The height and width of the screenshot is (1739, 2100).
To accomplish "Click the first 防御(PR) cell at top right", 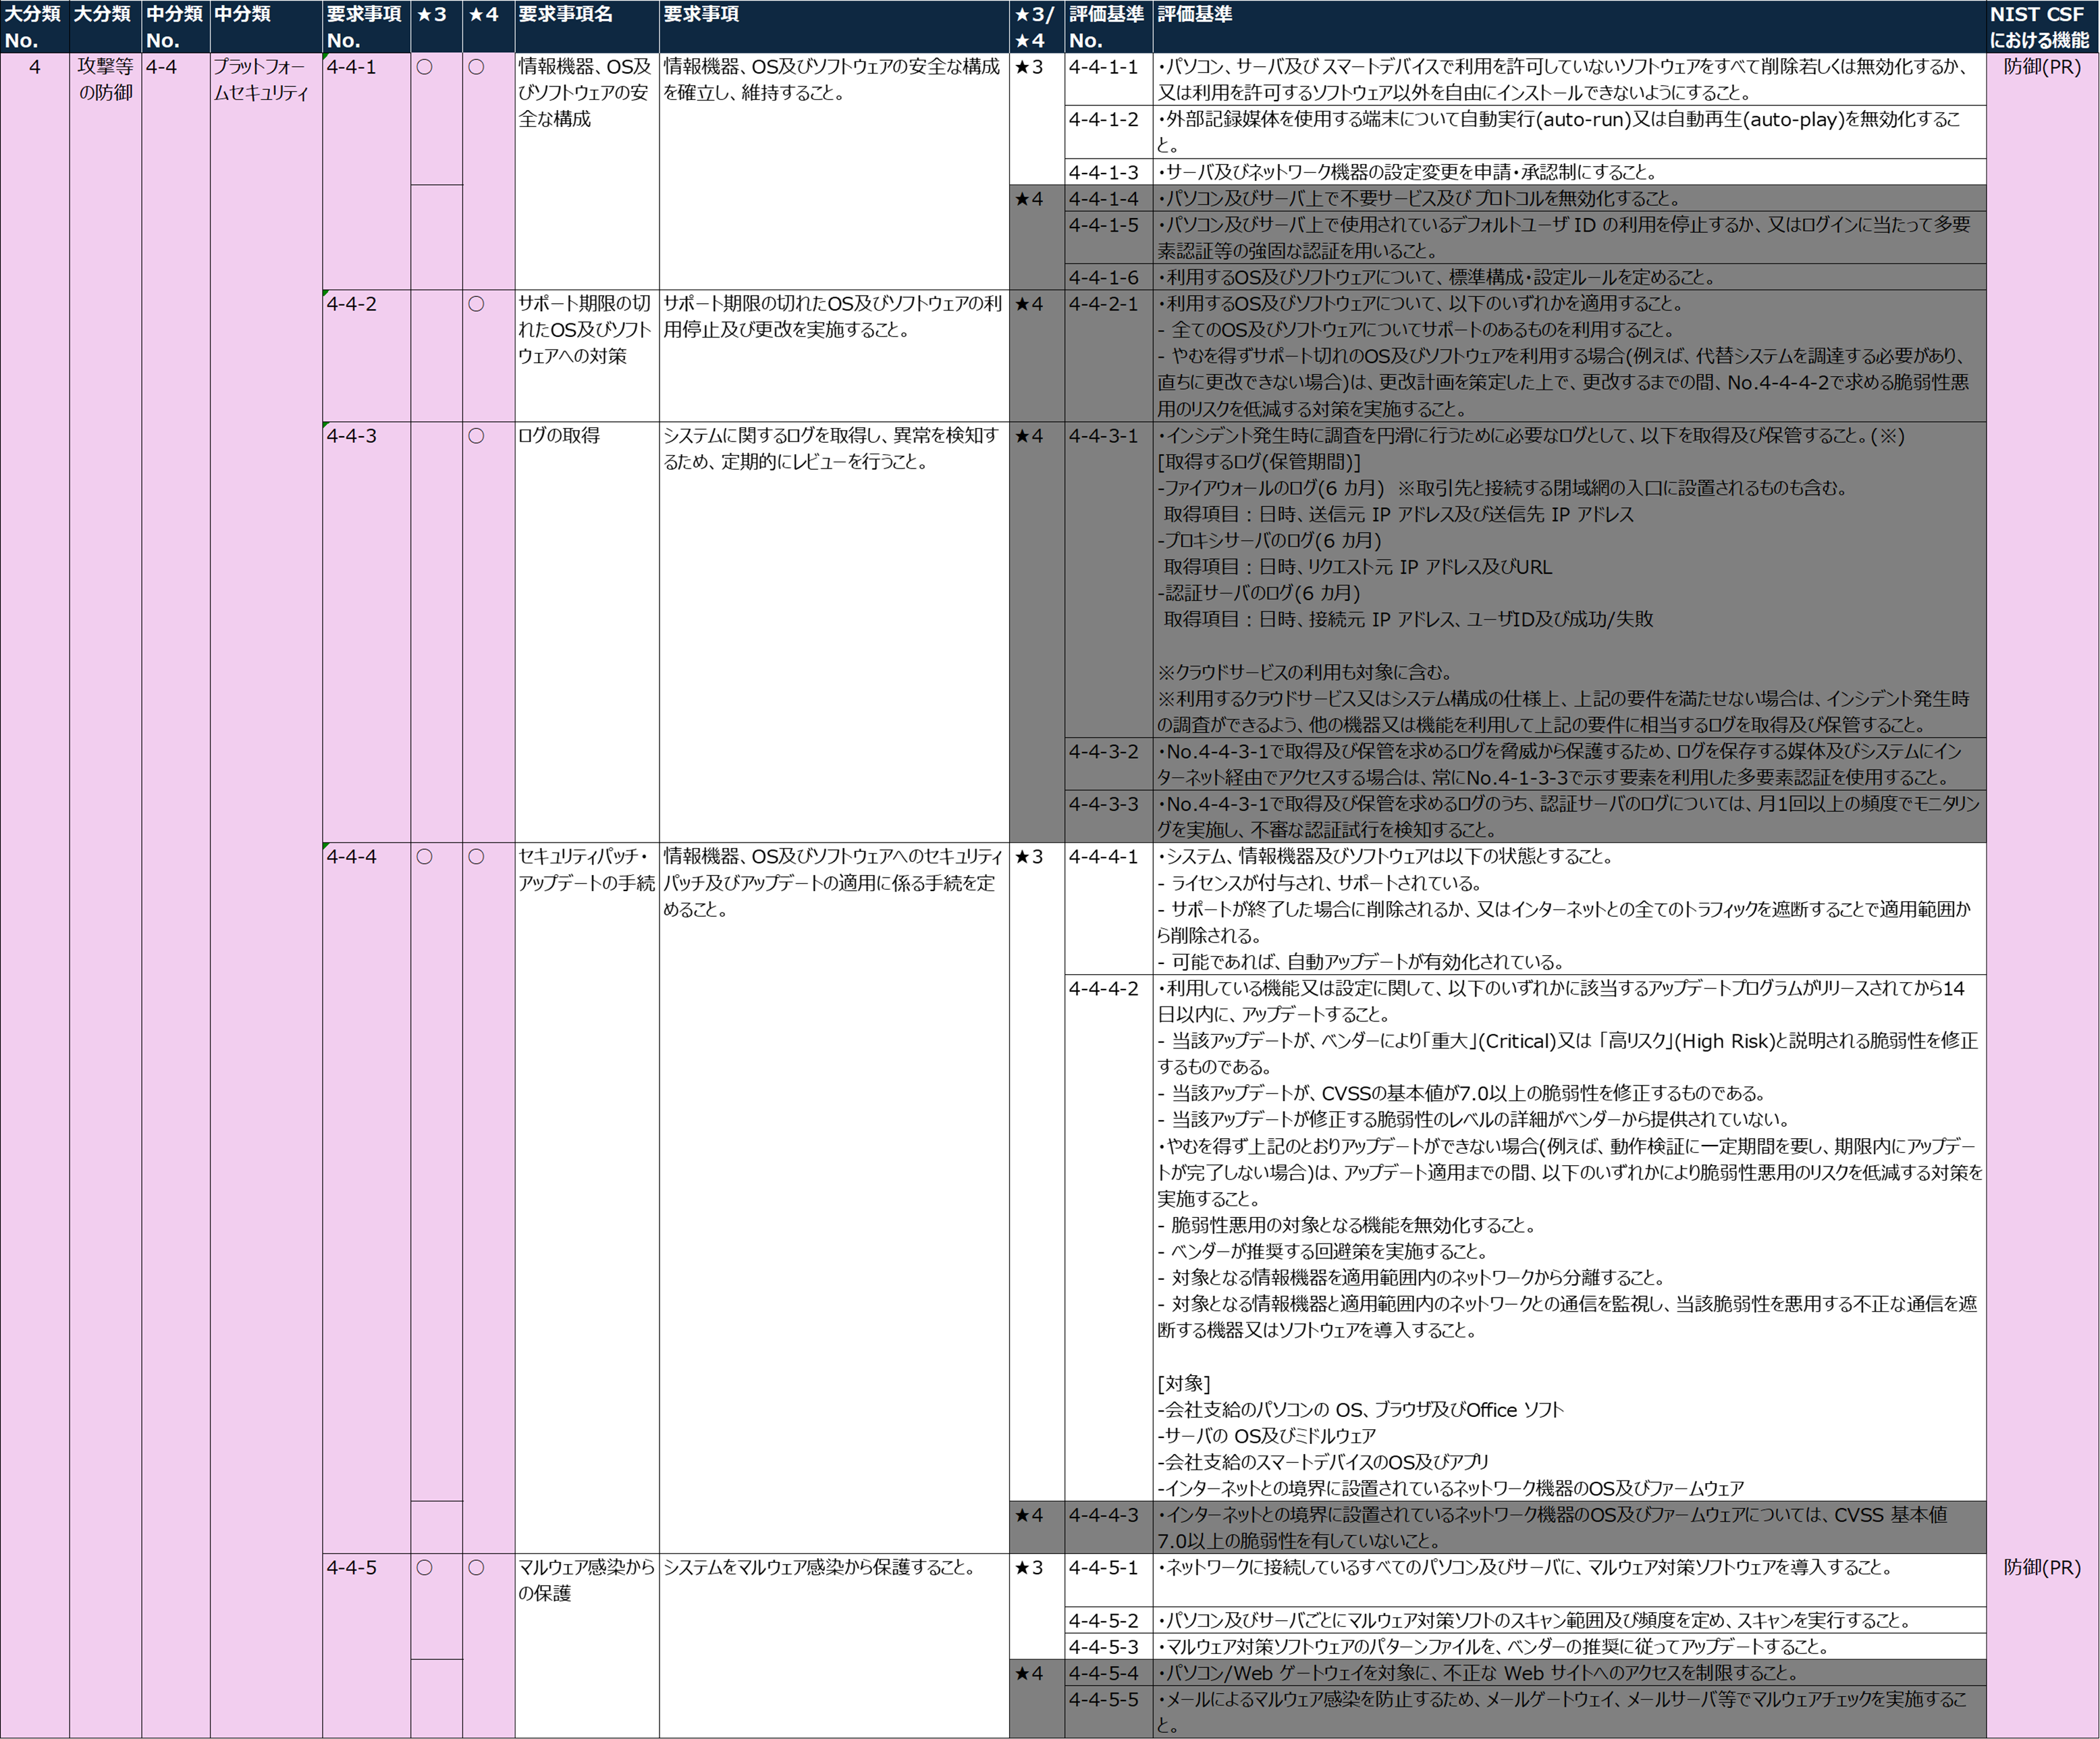I will pyautogui.click(x=2042, y=67).
